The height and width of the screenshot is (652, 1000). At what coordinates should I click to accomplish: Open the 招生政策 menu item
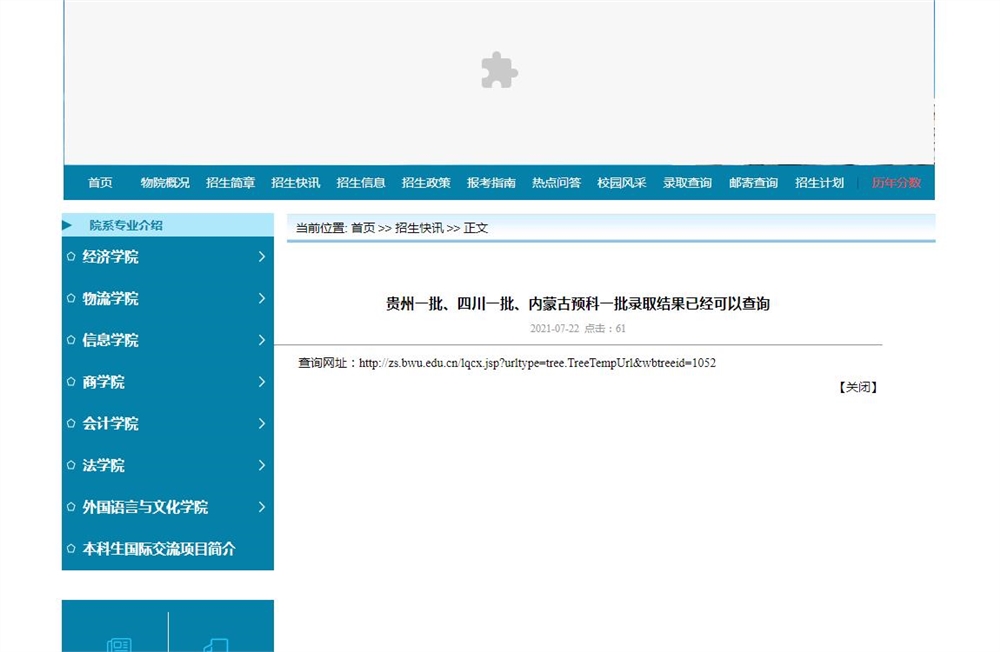426,183
